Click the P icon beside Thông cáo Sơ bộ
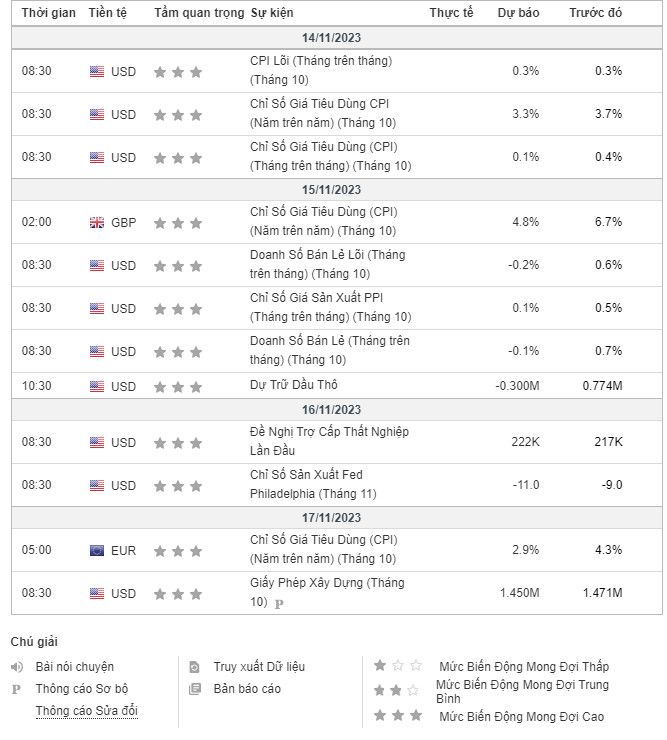Viewport: 667px width, 740px height. pos(16,689)
